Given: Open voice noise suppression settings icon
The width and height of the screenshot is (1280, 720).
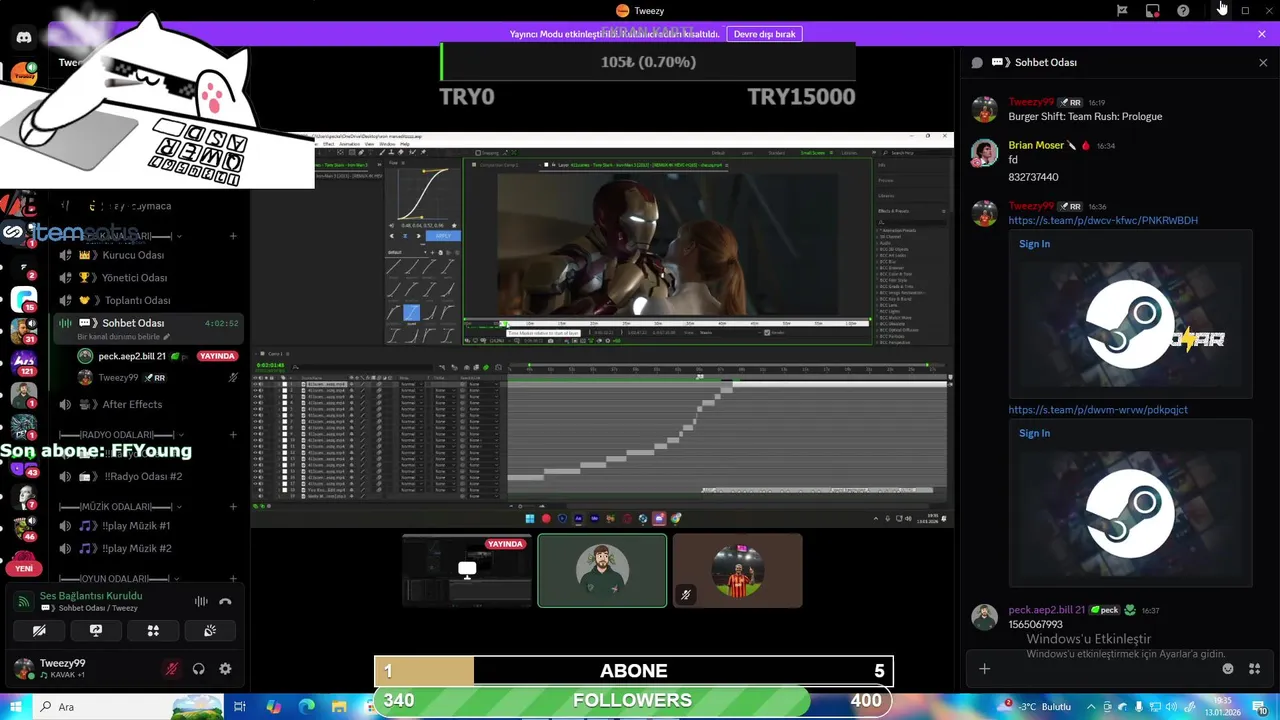Looking at the screenshot, I should pos(201,602).
